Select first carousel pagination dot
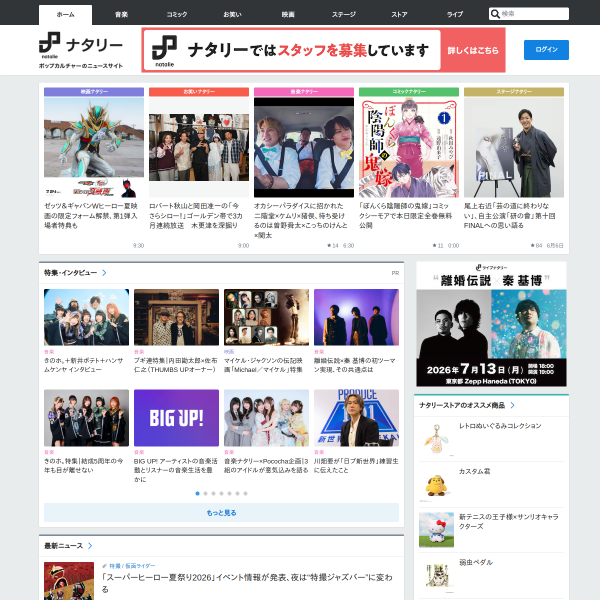This screenshot has width=600, height=600. 197,493
